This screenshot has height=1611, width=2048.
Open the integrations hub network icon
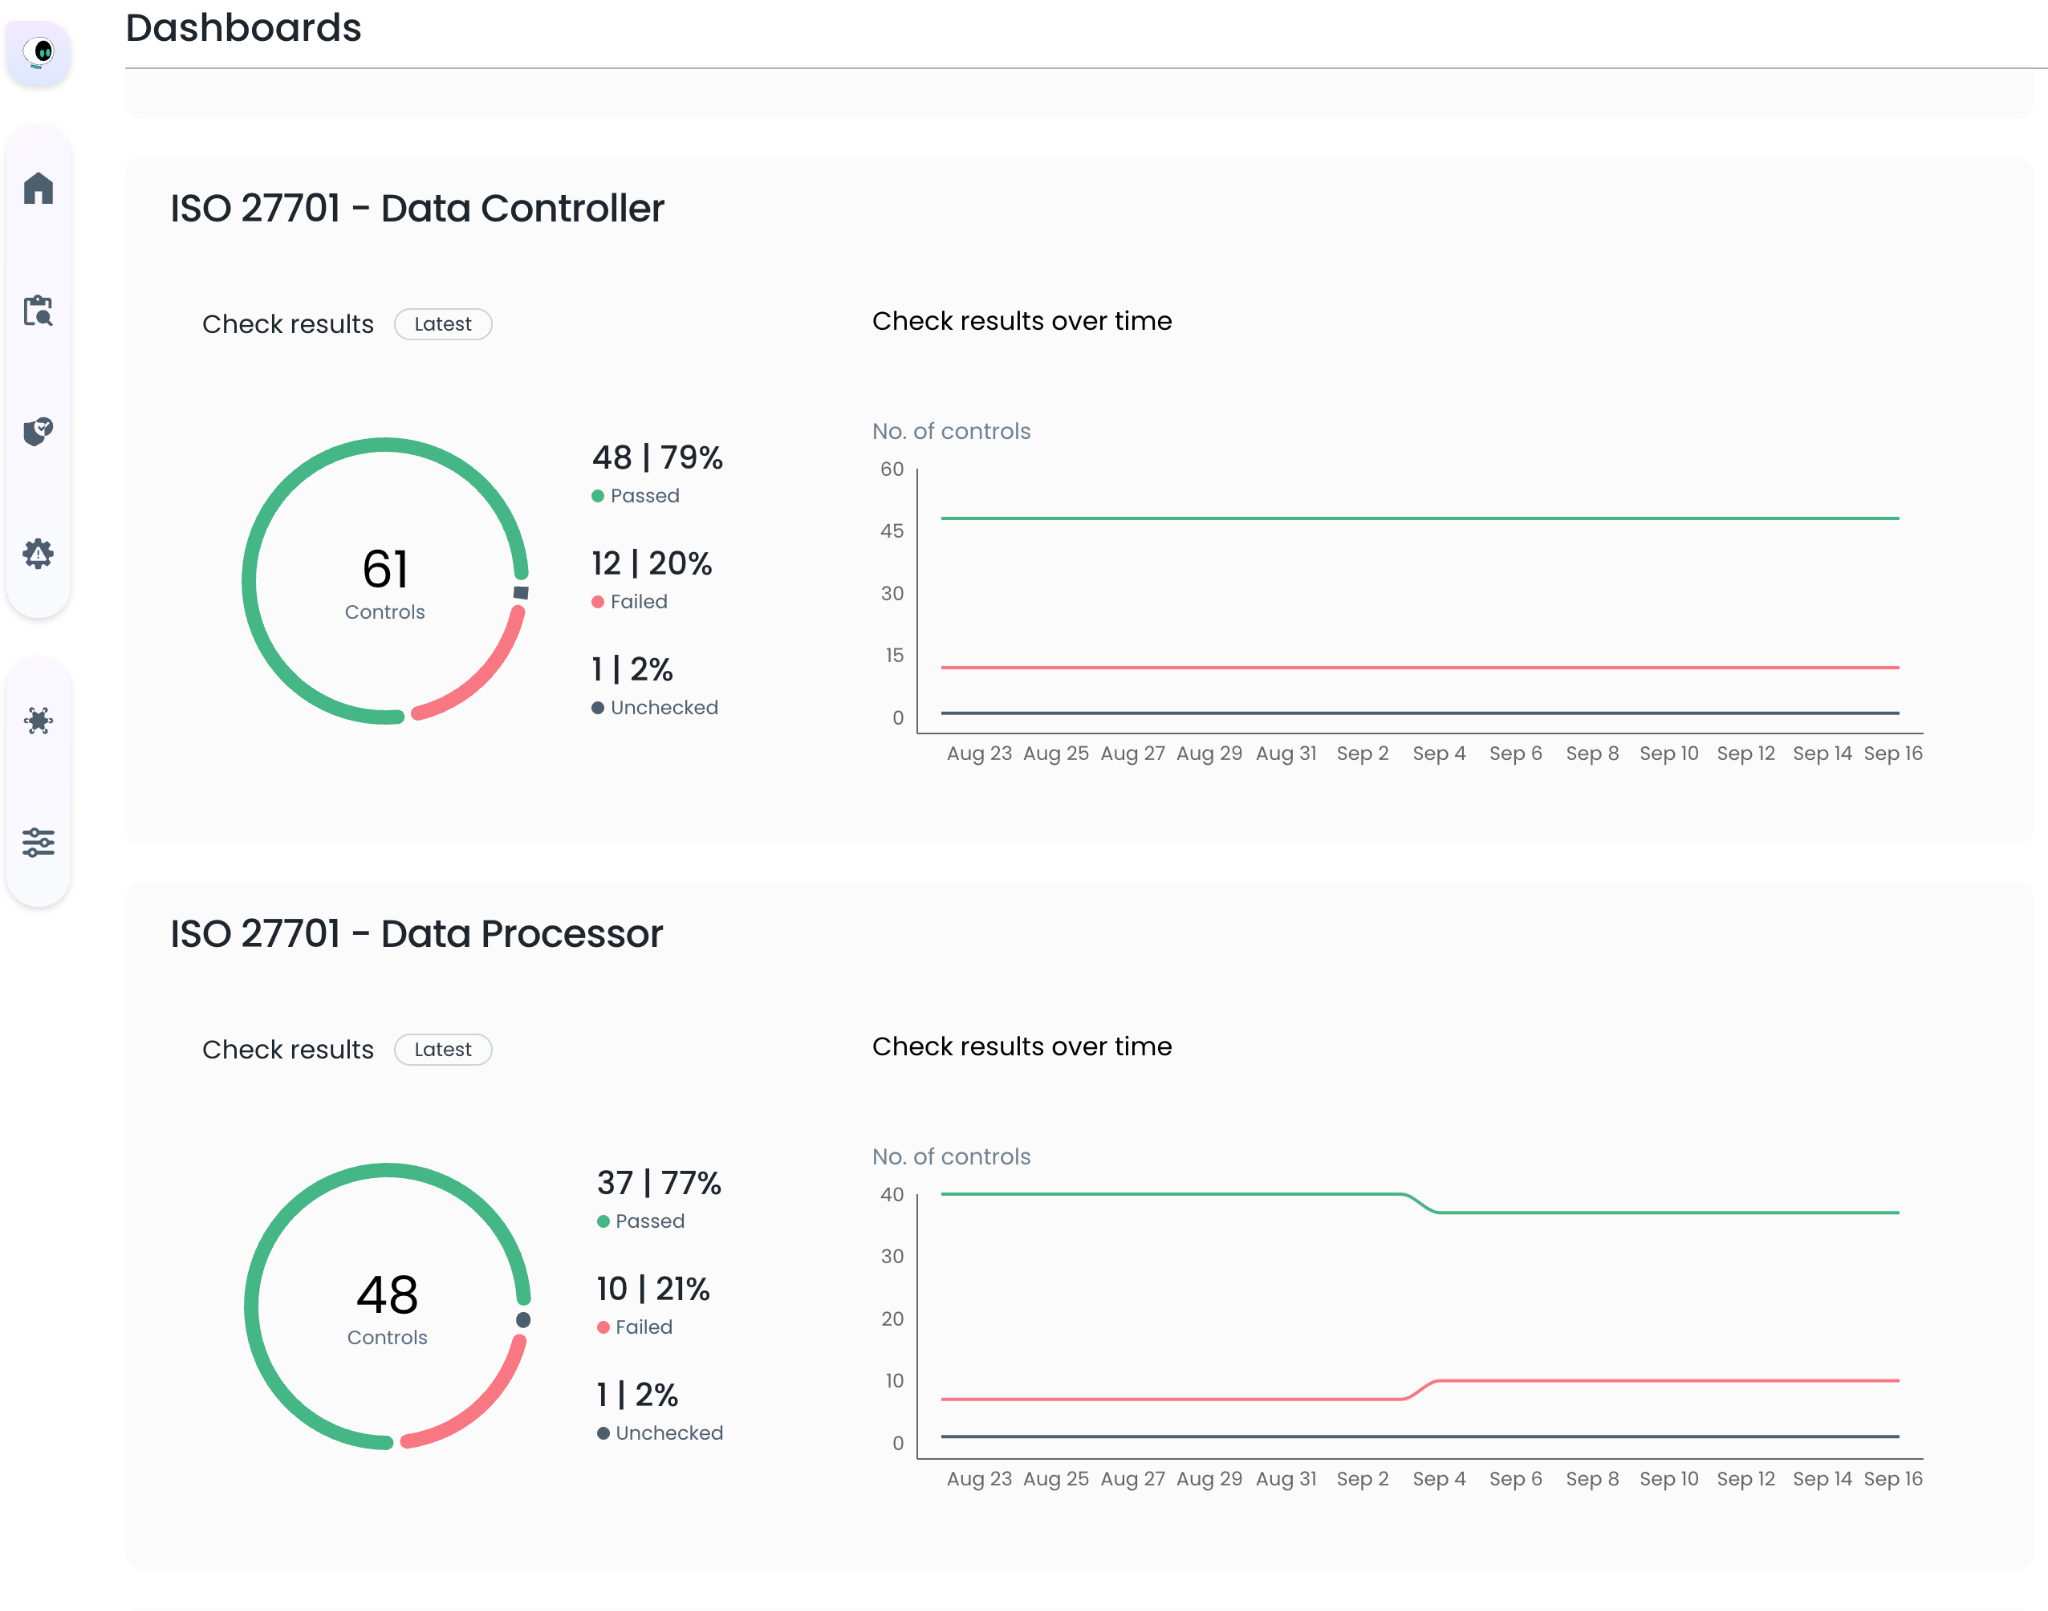38,720
